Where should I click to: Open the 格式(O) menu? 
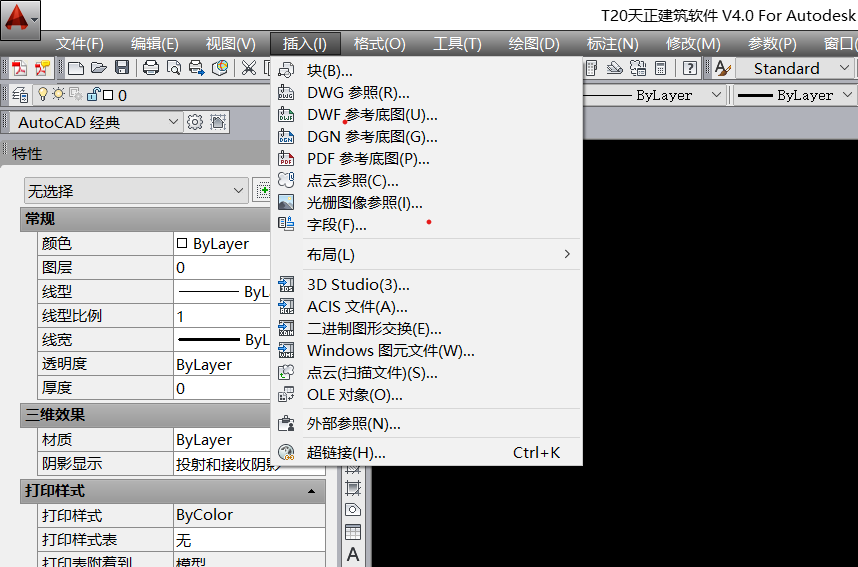coord(380,44)
